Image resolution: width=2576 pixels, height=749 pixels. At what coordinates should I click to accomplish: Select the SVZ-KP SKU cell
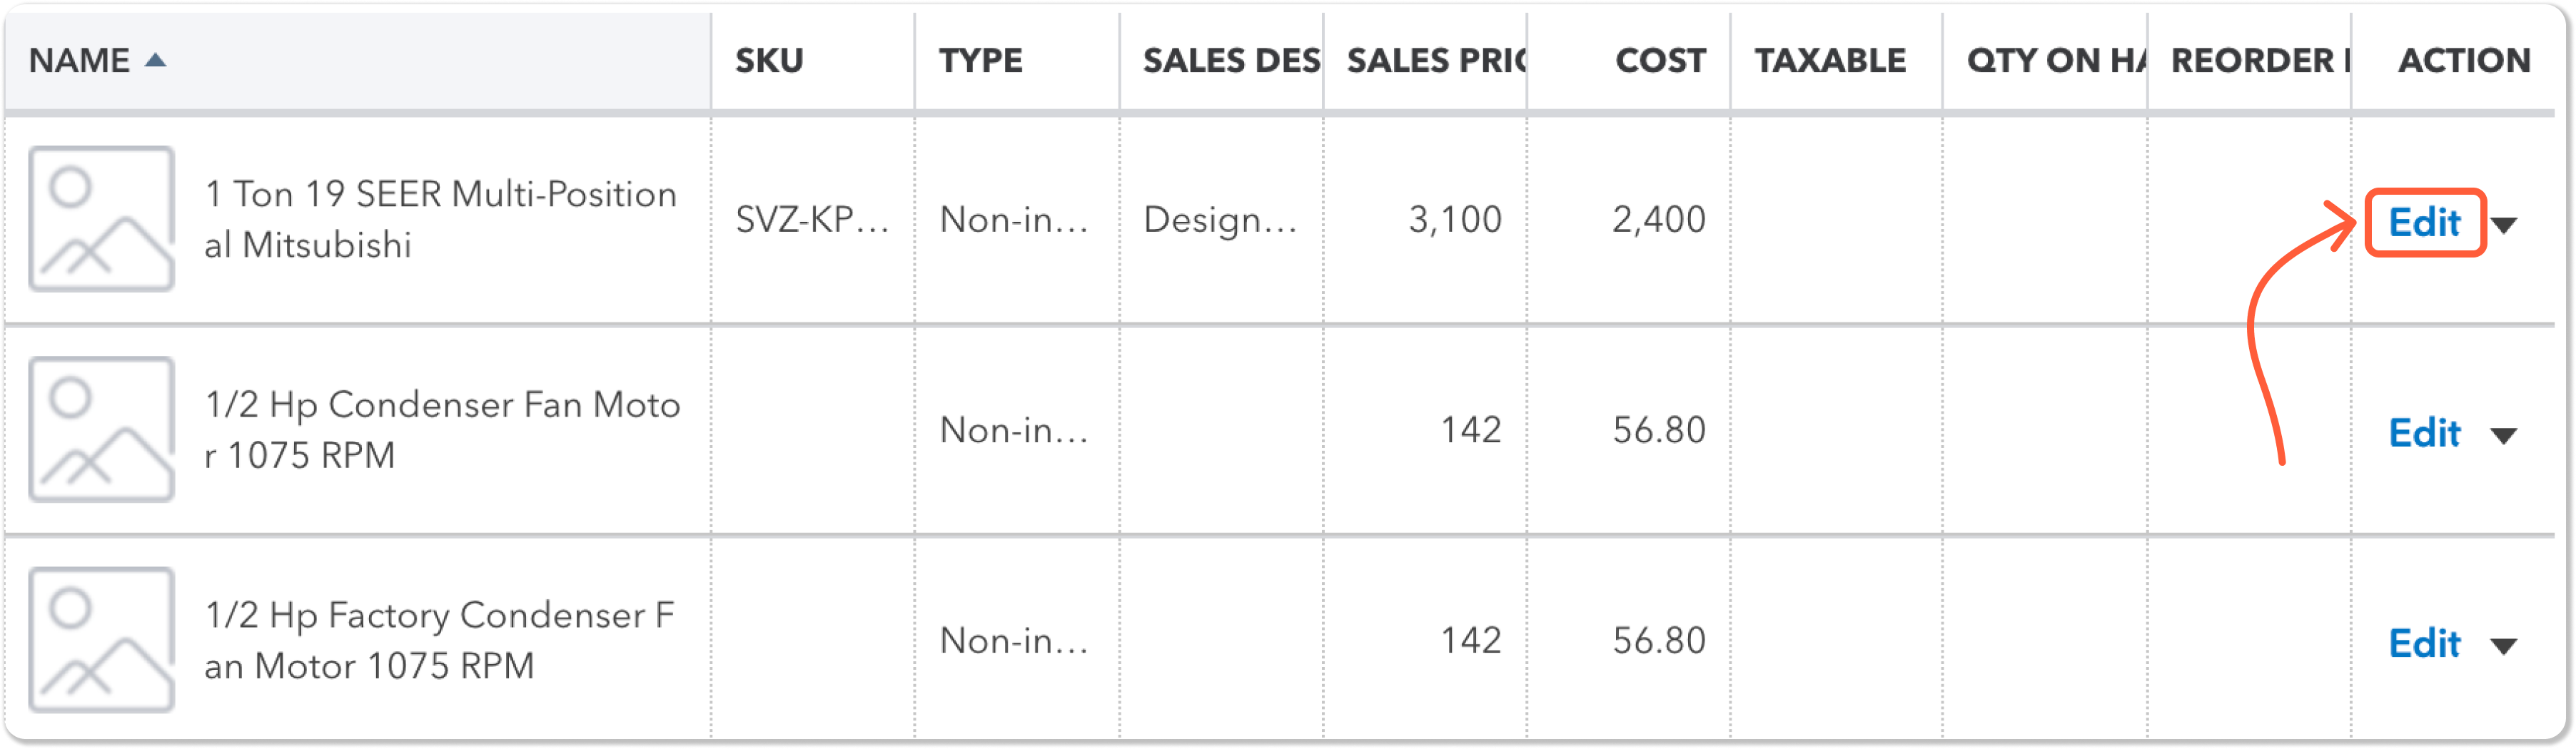pyautogui.click(x=812, y=219)
